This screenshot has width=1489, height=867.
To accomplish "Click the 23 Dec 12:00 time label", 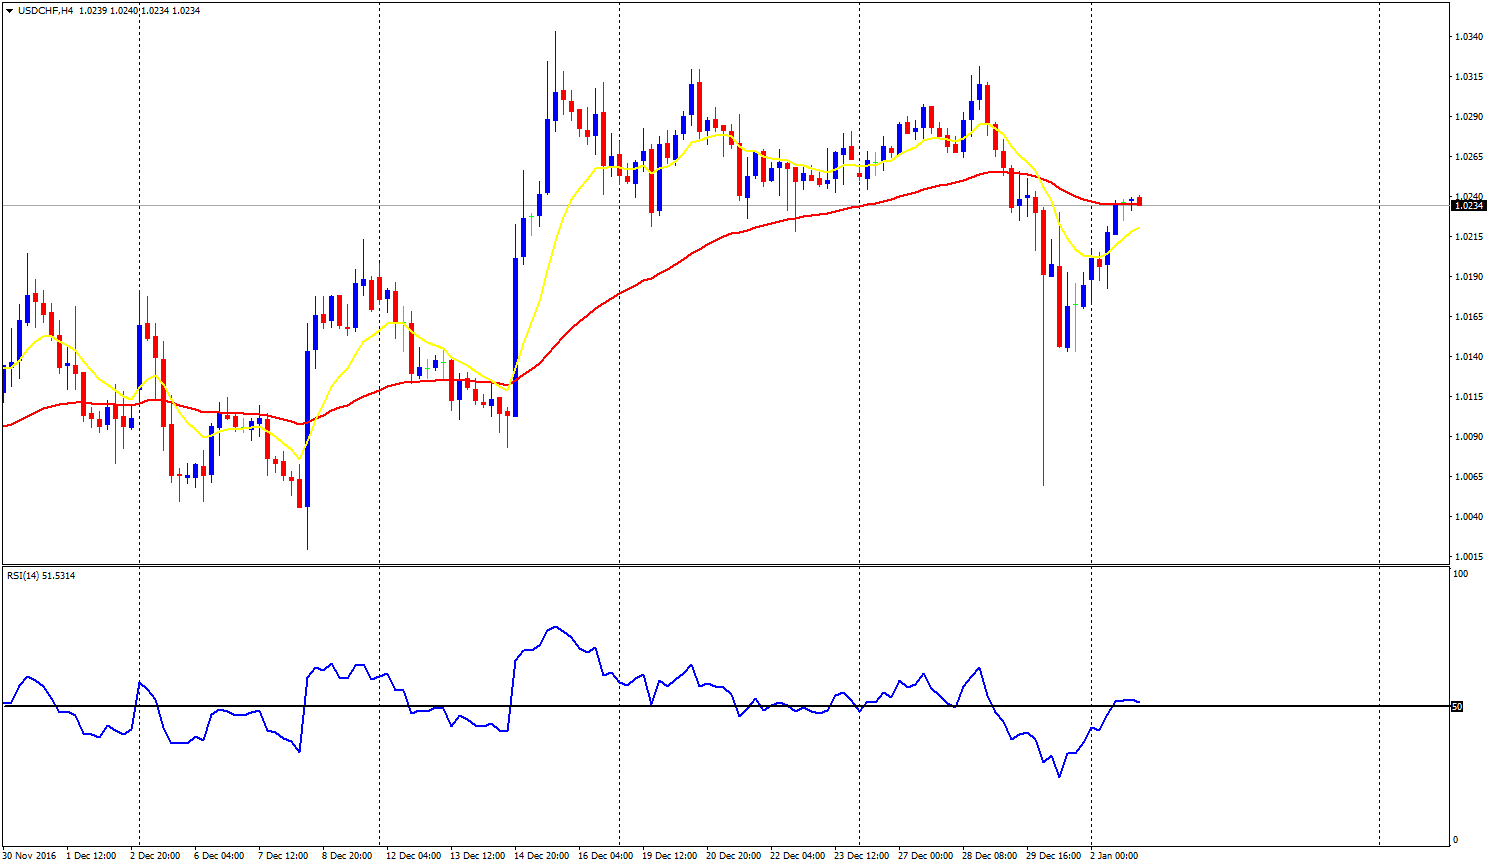I will click(x=861, y=856).
